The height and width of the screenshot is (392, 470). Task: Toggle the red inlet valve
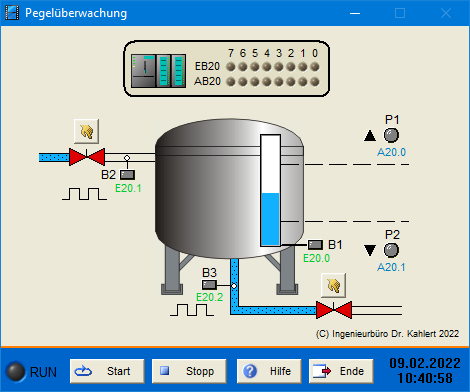87,157
